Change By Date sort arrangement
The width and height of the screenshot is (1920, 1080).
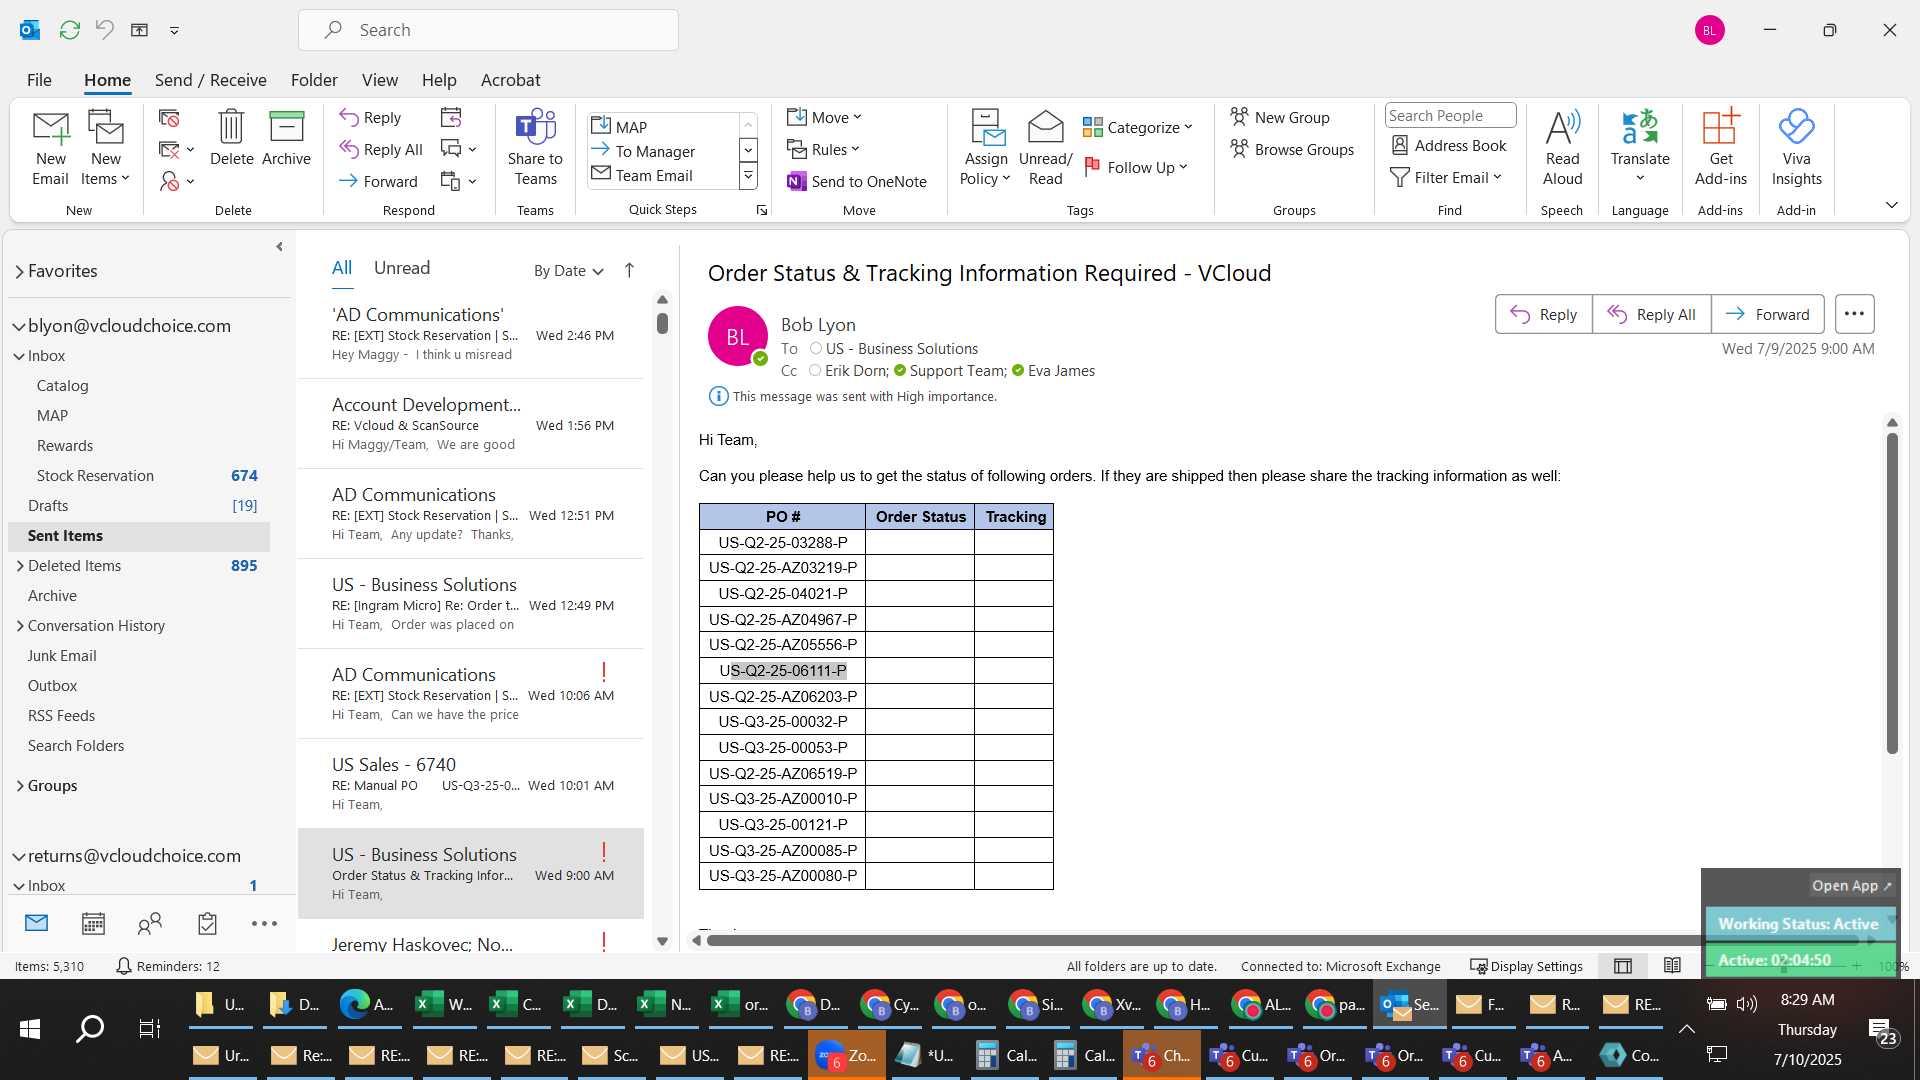[568, 270]
